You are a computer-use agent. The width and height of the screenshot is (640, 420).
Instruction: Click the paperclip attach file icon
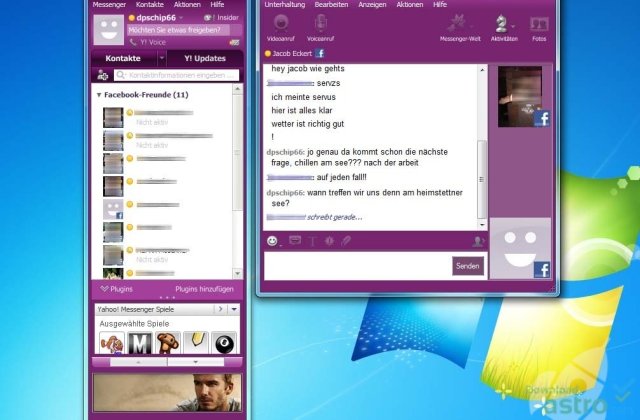[x=346, y=241]
